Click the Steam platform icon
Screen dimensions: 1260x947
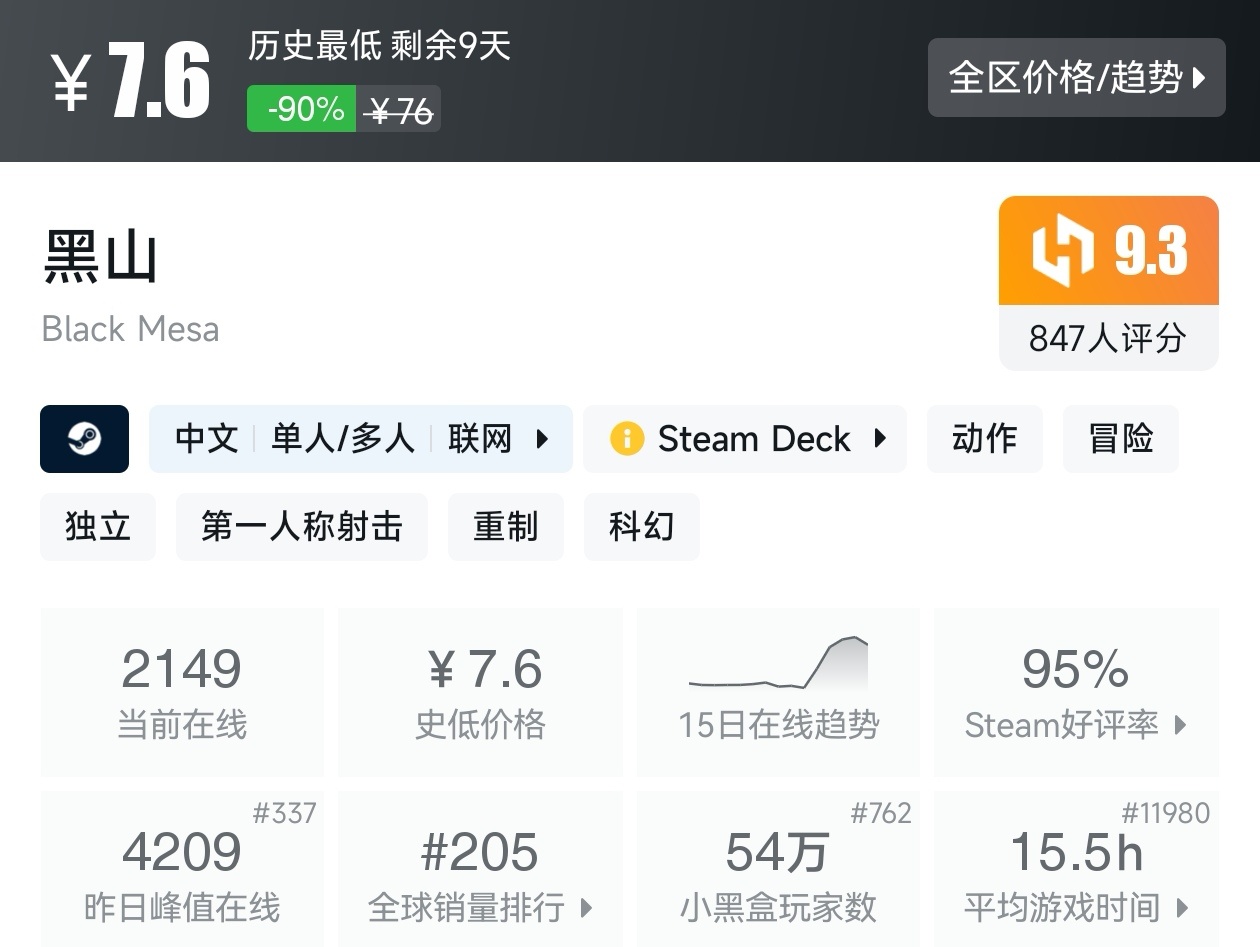pyautogui.click(x=84, y=438)
